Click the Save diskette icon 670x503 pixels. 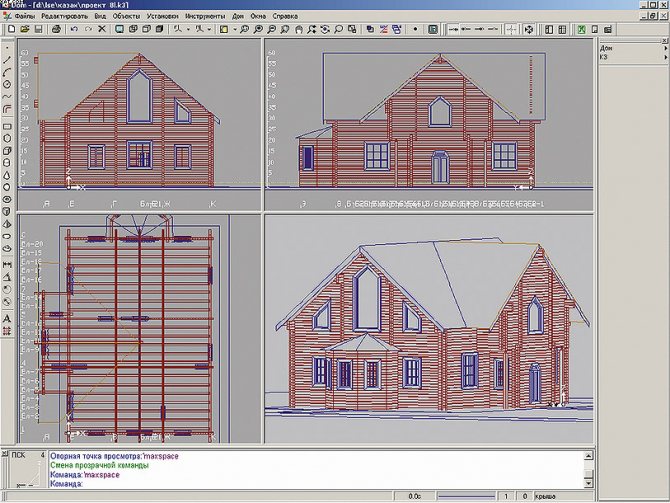[x=38, y=29]
